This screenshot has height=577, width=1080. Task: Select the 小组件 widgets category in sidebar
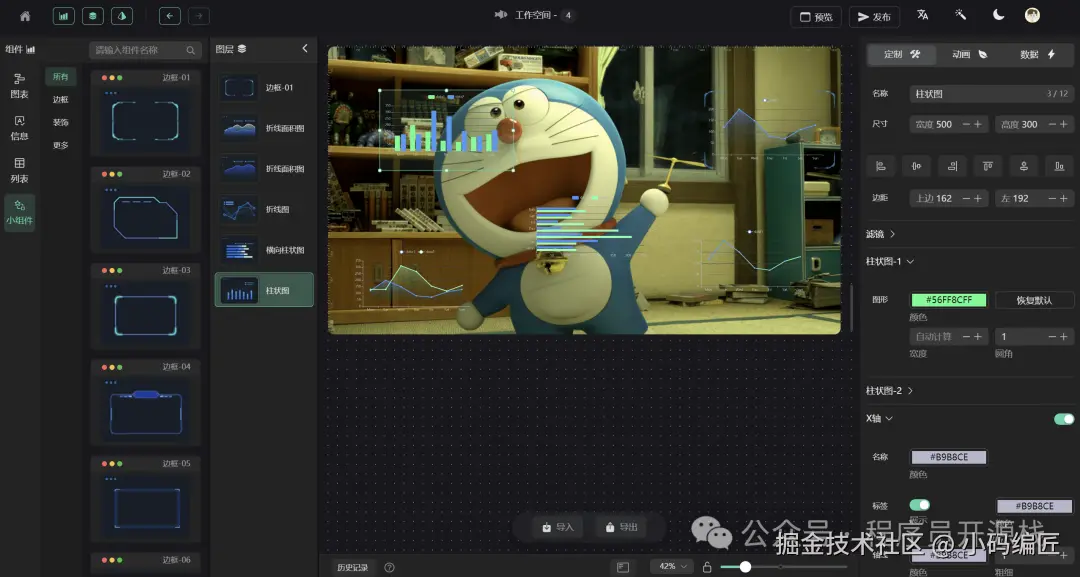click(x=19, y=213)
